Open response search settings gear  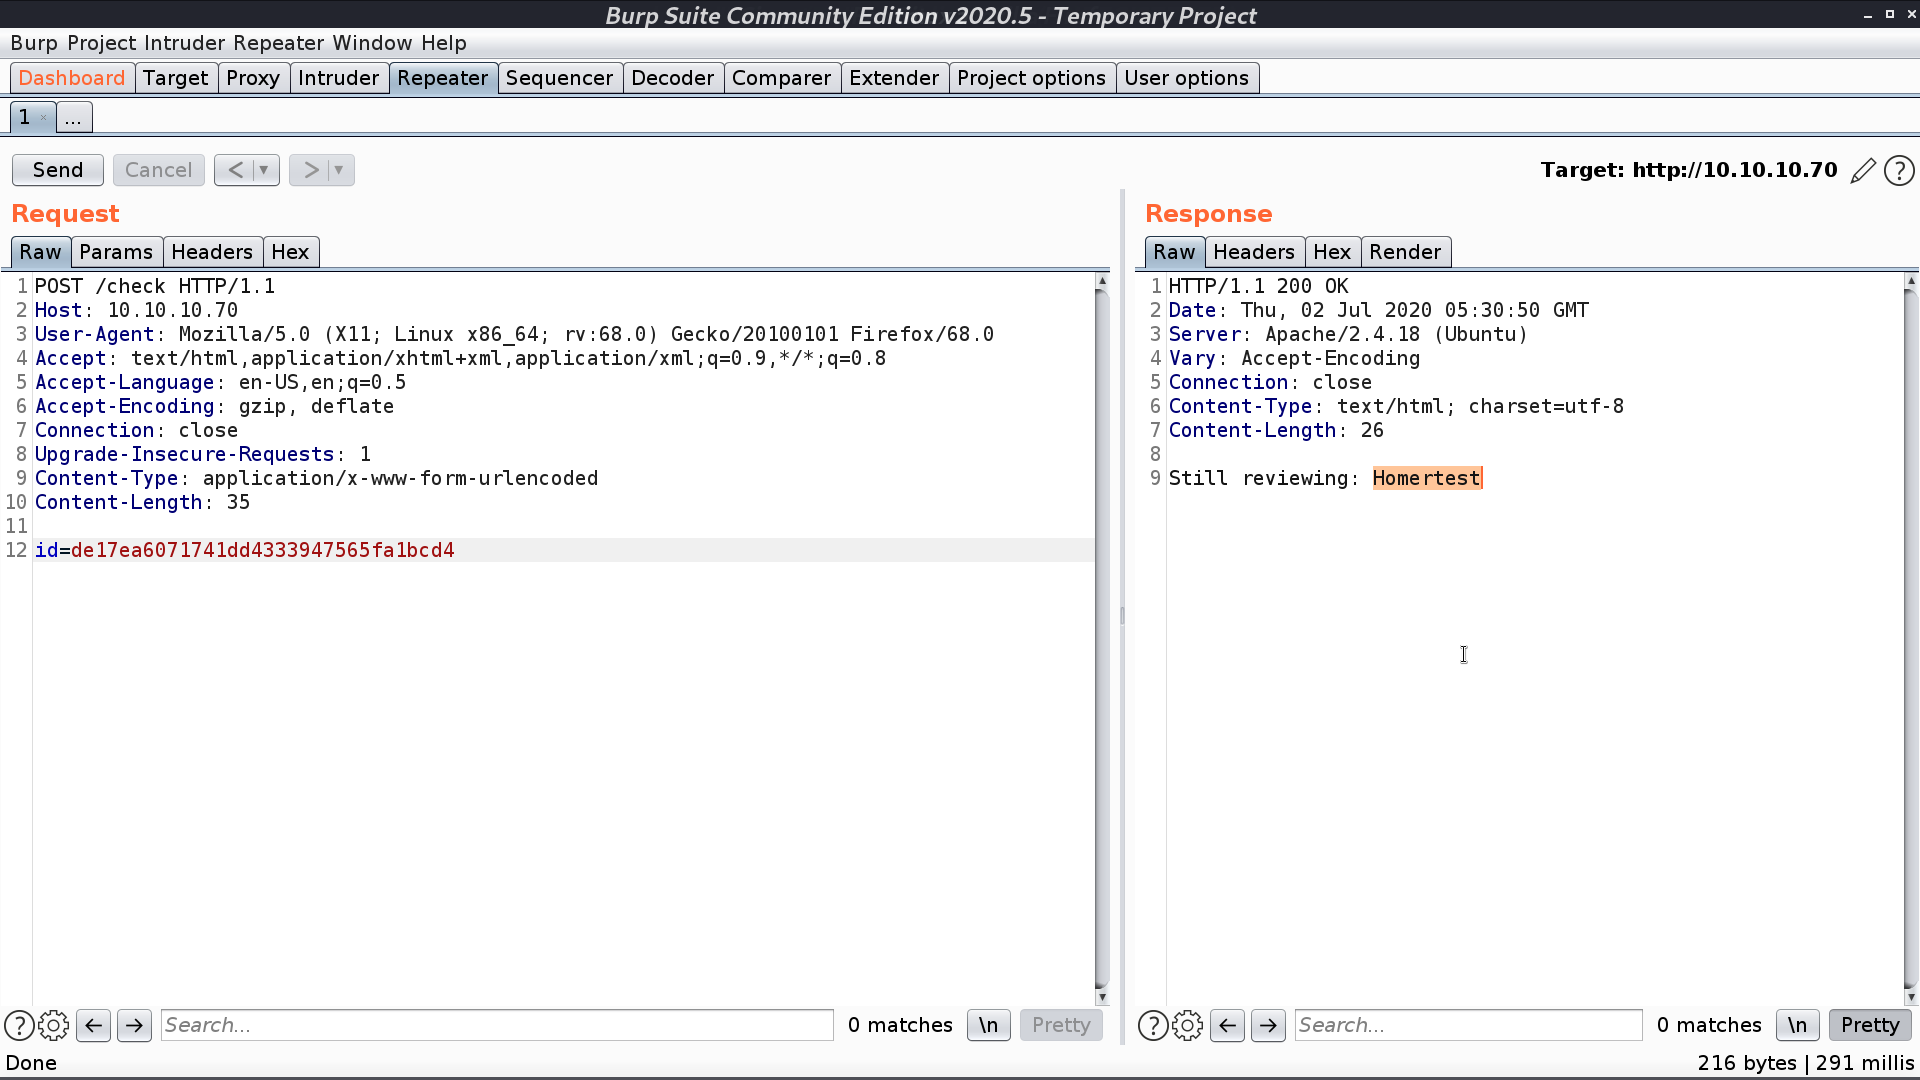coord(1188,1025)
